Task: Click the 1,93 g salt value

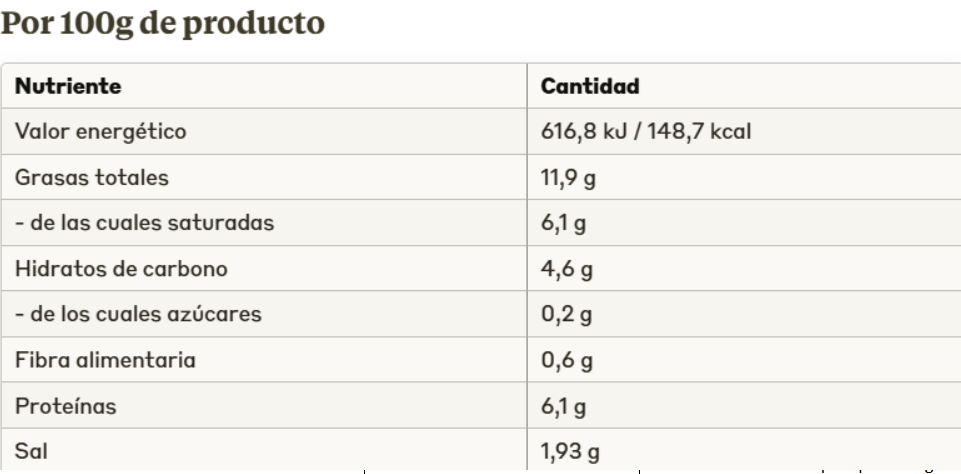Action: pyautogui.click(x=571, y=452)
